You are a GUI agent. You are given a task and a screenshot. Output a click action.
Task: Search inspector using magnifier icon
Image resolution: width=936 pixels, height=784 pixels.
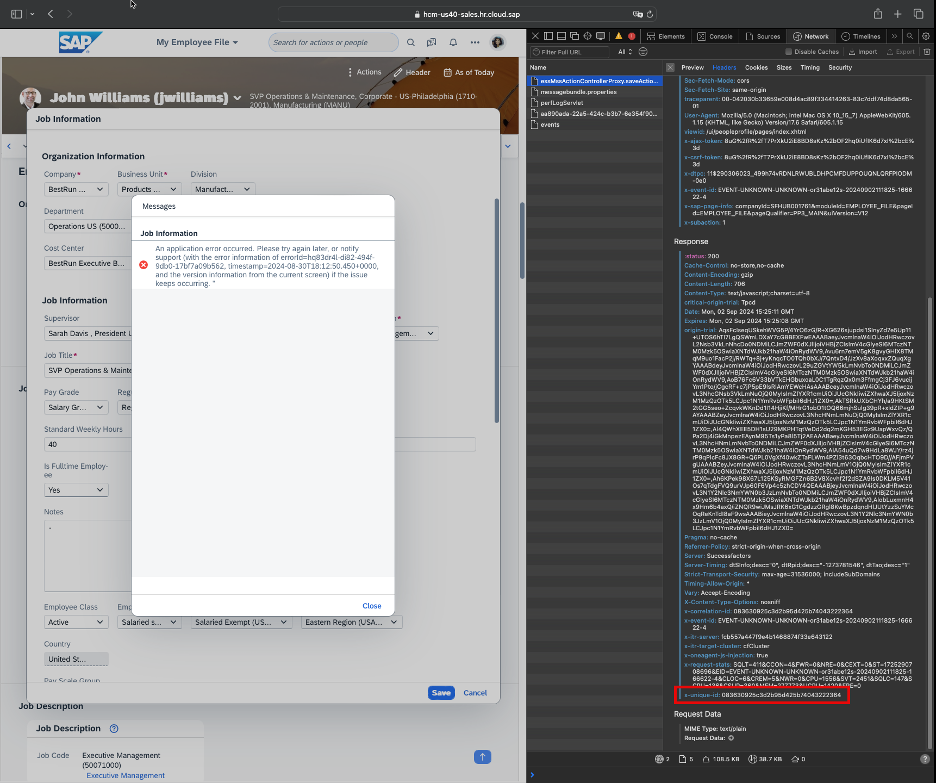click(910, 36)
